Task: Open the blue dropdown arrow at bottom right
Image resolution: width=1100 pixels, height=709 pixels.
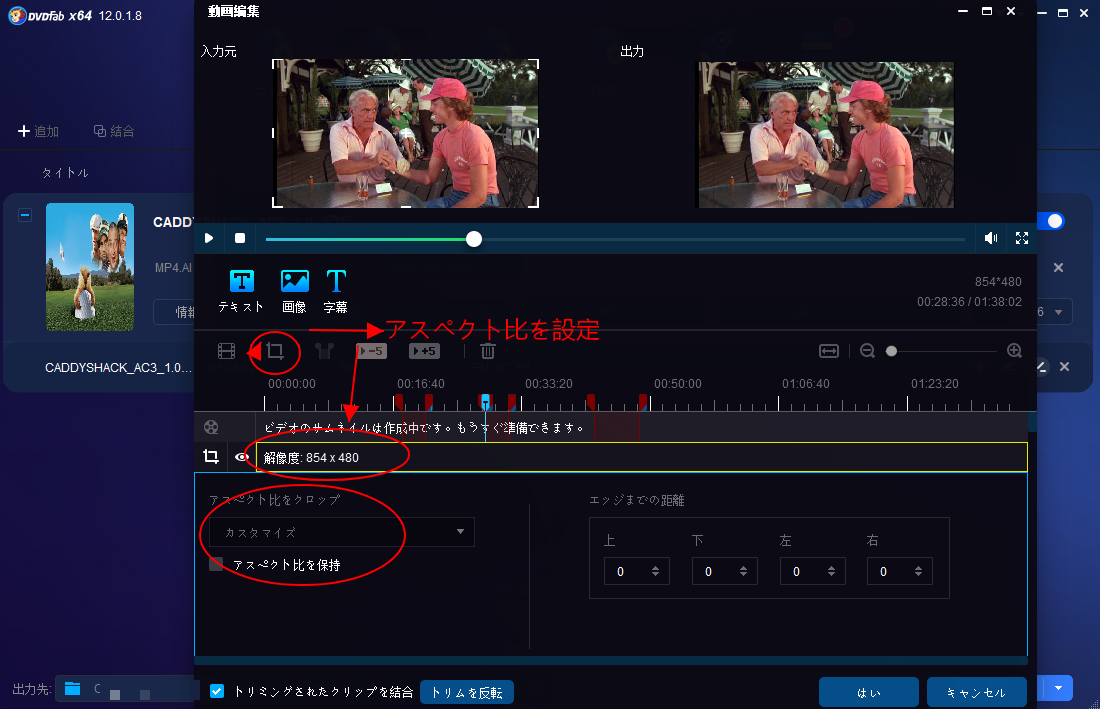Action: (1059, 688)
